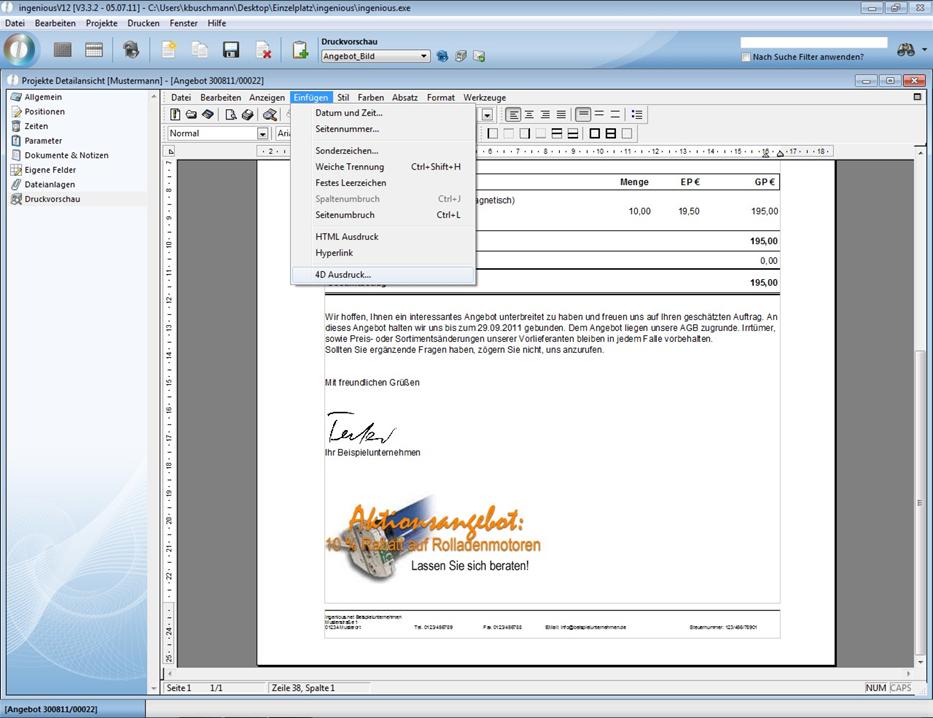Click the bulleted list icon
The width and height of the screenshot is (933, 718).
637,115
